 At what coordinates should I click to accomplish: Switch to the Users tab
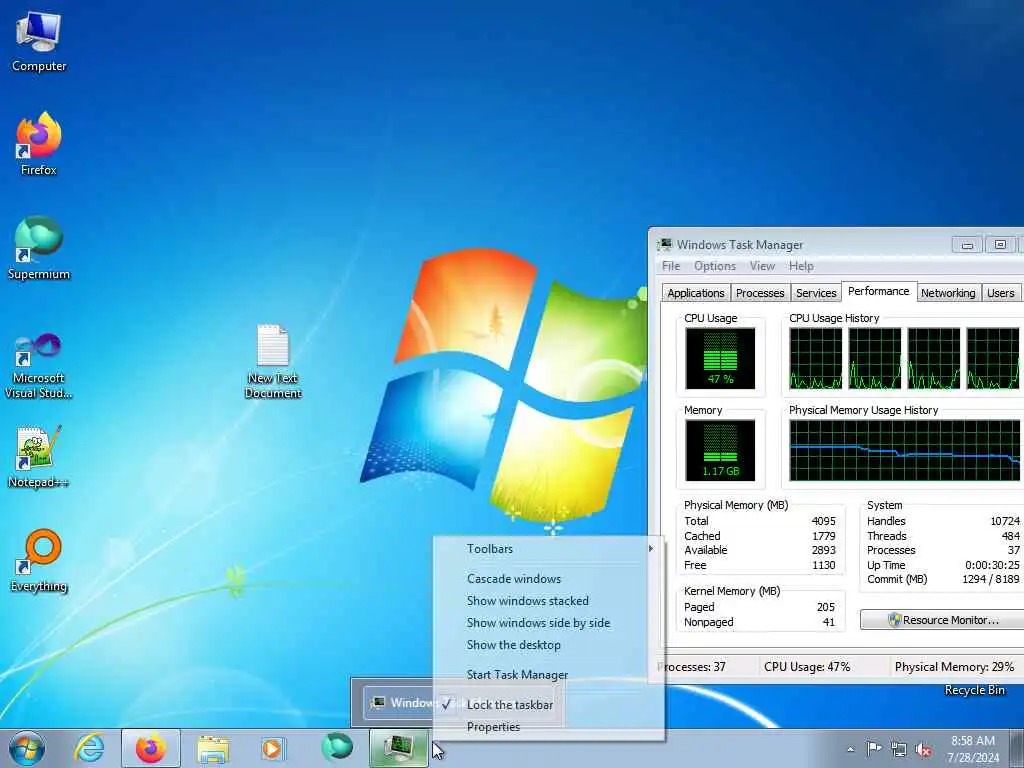click(1000, 293)
